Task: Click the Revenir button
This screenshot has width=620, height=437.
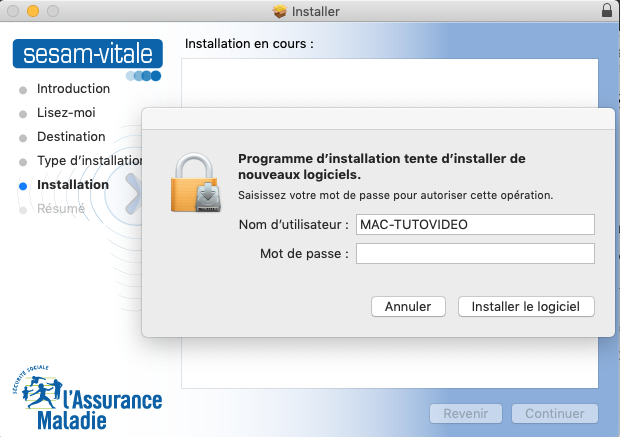Action: click(466, 413)
